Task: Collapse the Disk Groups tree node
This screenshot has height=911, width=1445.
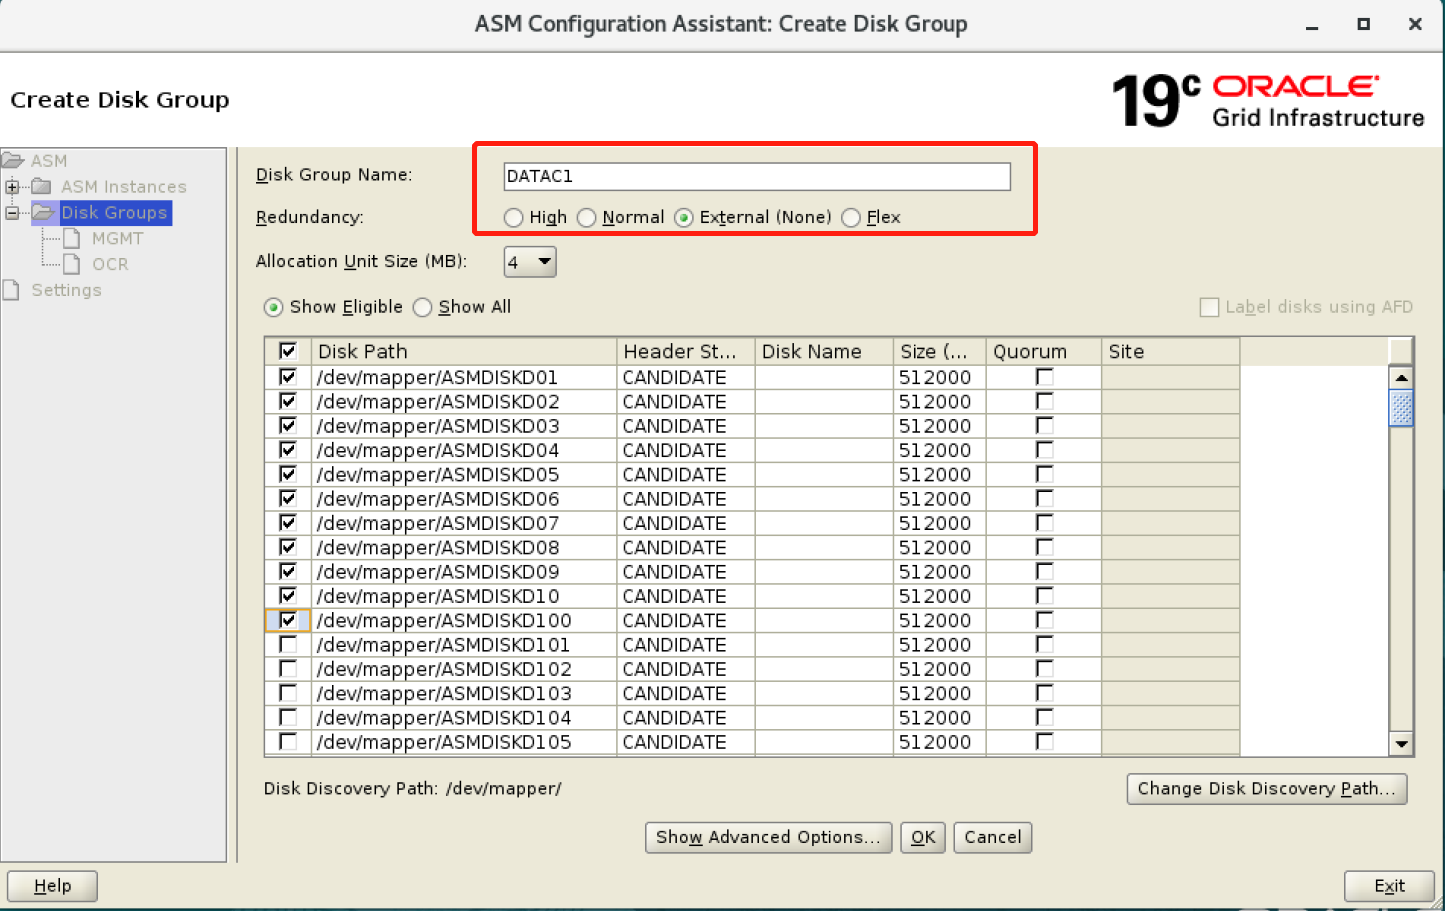Action: (12, 213)
